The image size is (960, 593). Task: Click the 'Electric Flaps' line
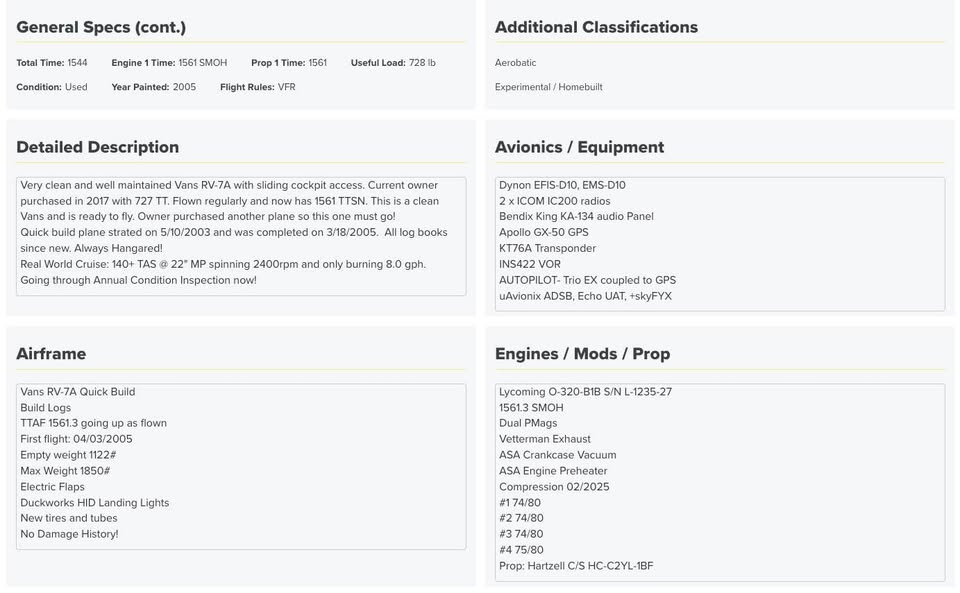[52, 487]
